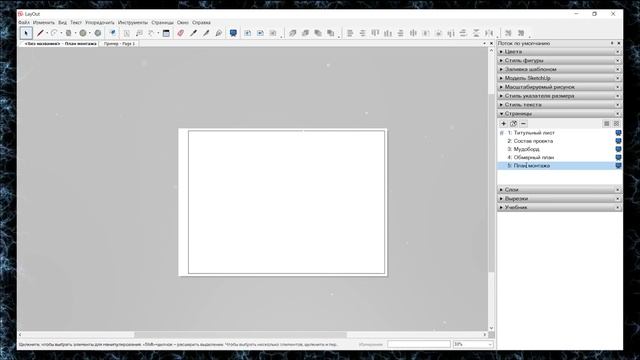Start presentation with the blue screen icon

pos(233,33)
